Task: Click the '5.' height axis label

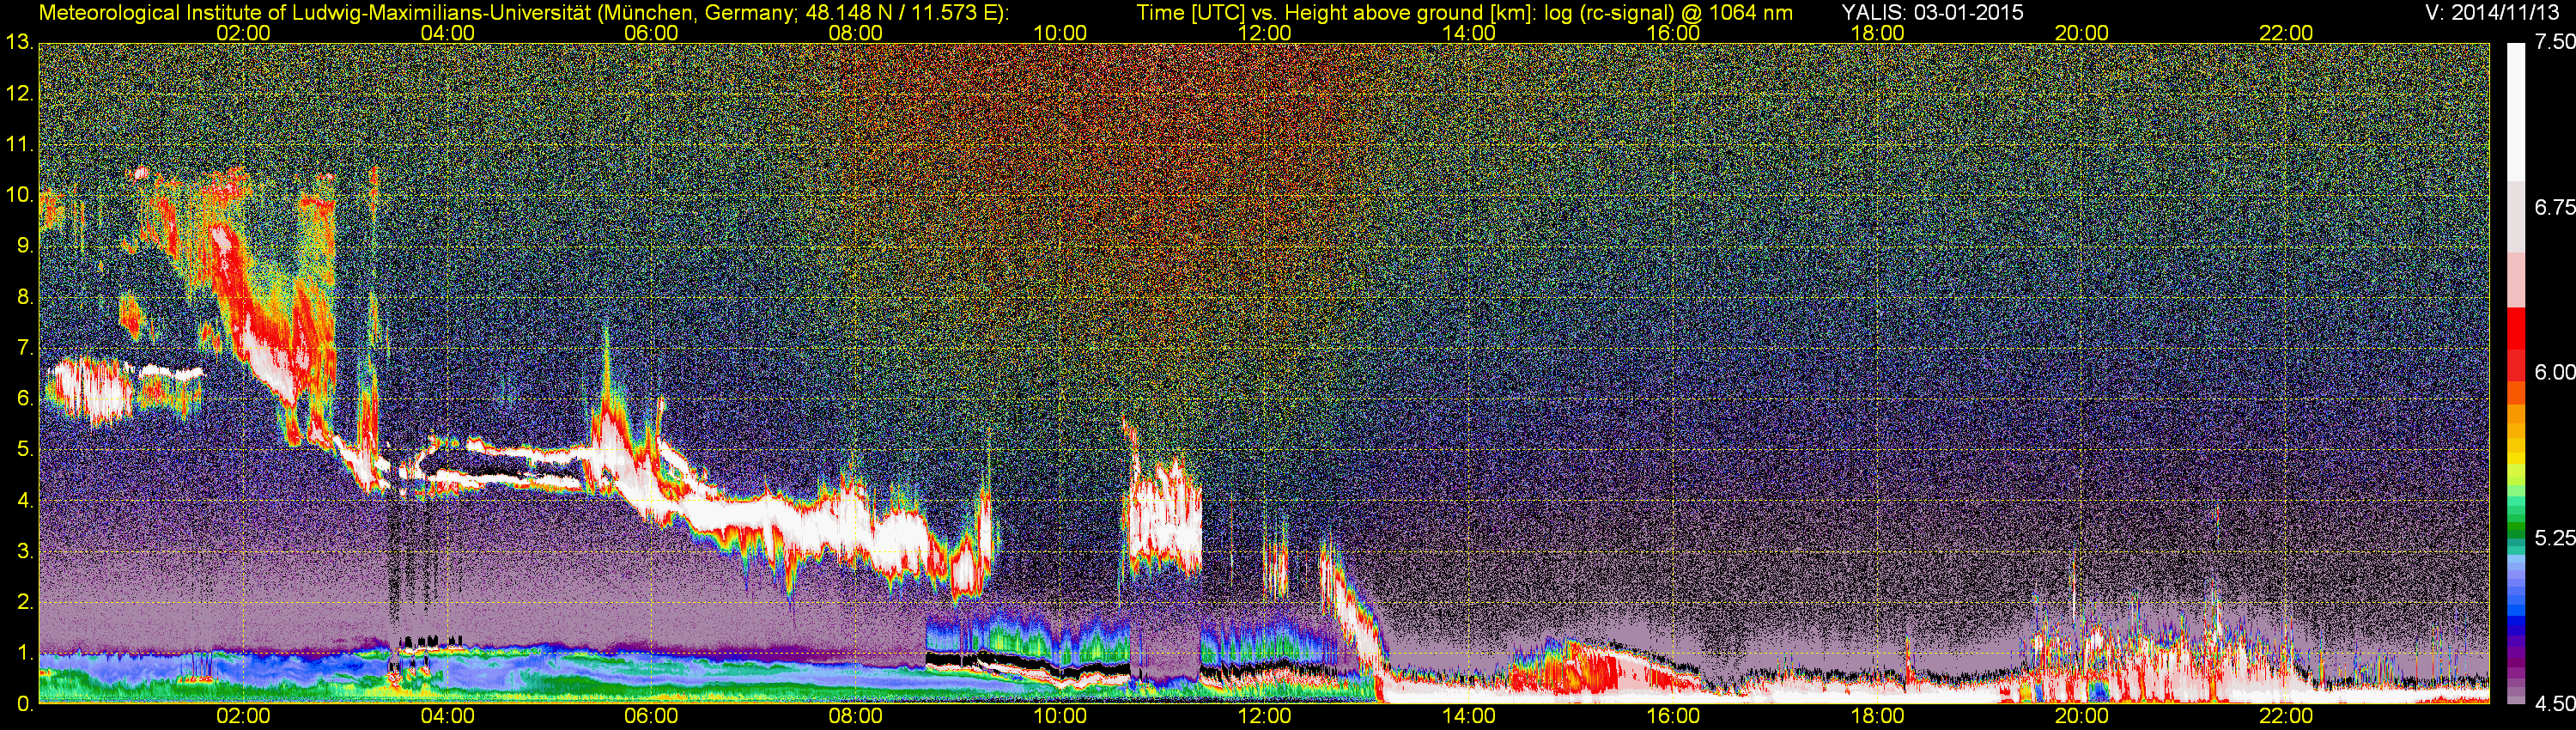Action: point(25,449)
